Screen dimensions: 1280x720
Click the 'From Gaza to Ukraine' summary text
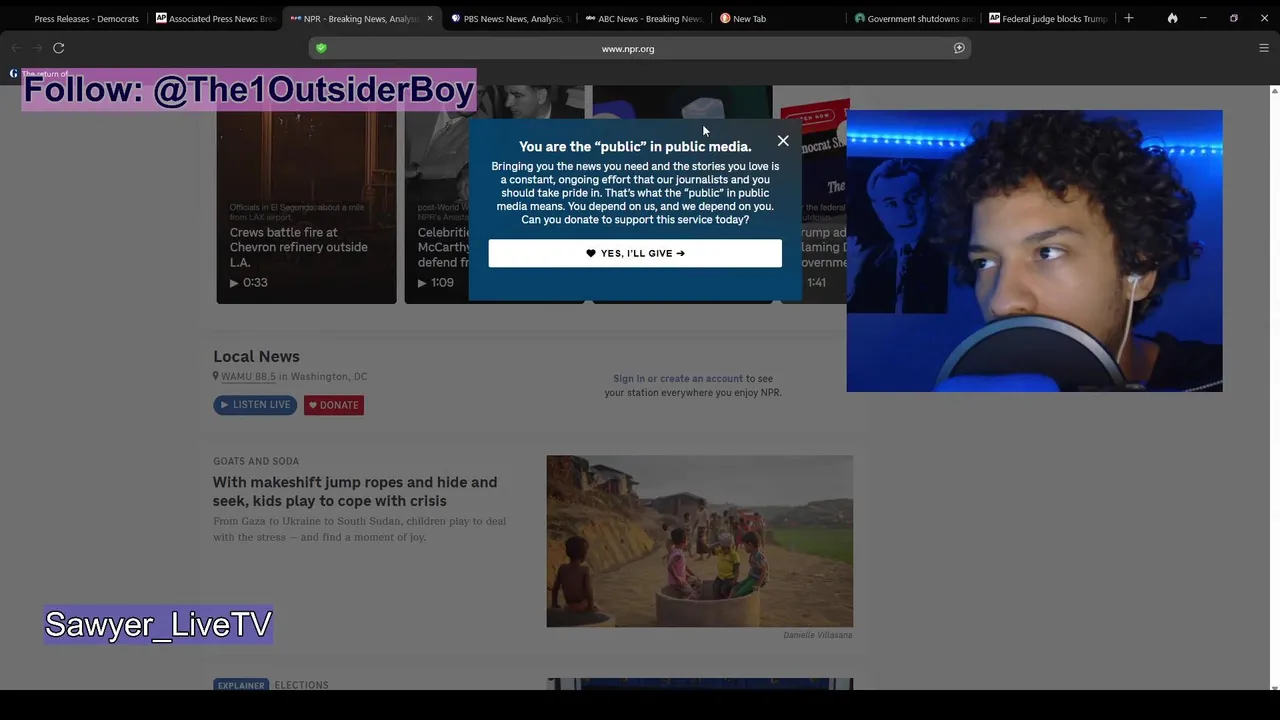click(x=360, y=529)
